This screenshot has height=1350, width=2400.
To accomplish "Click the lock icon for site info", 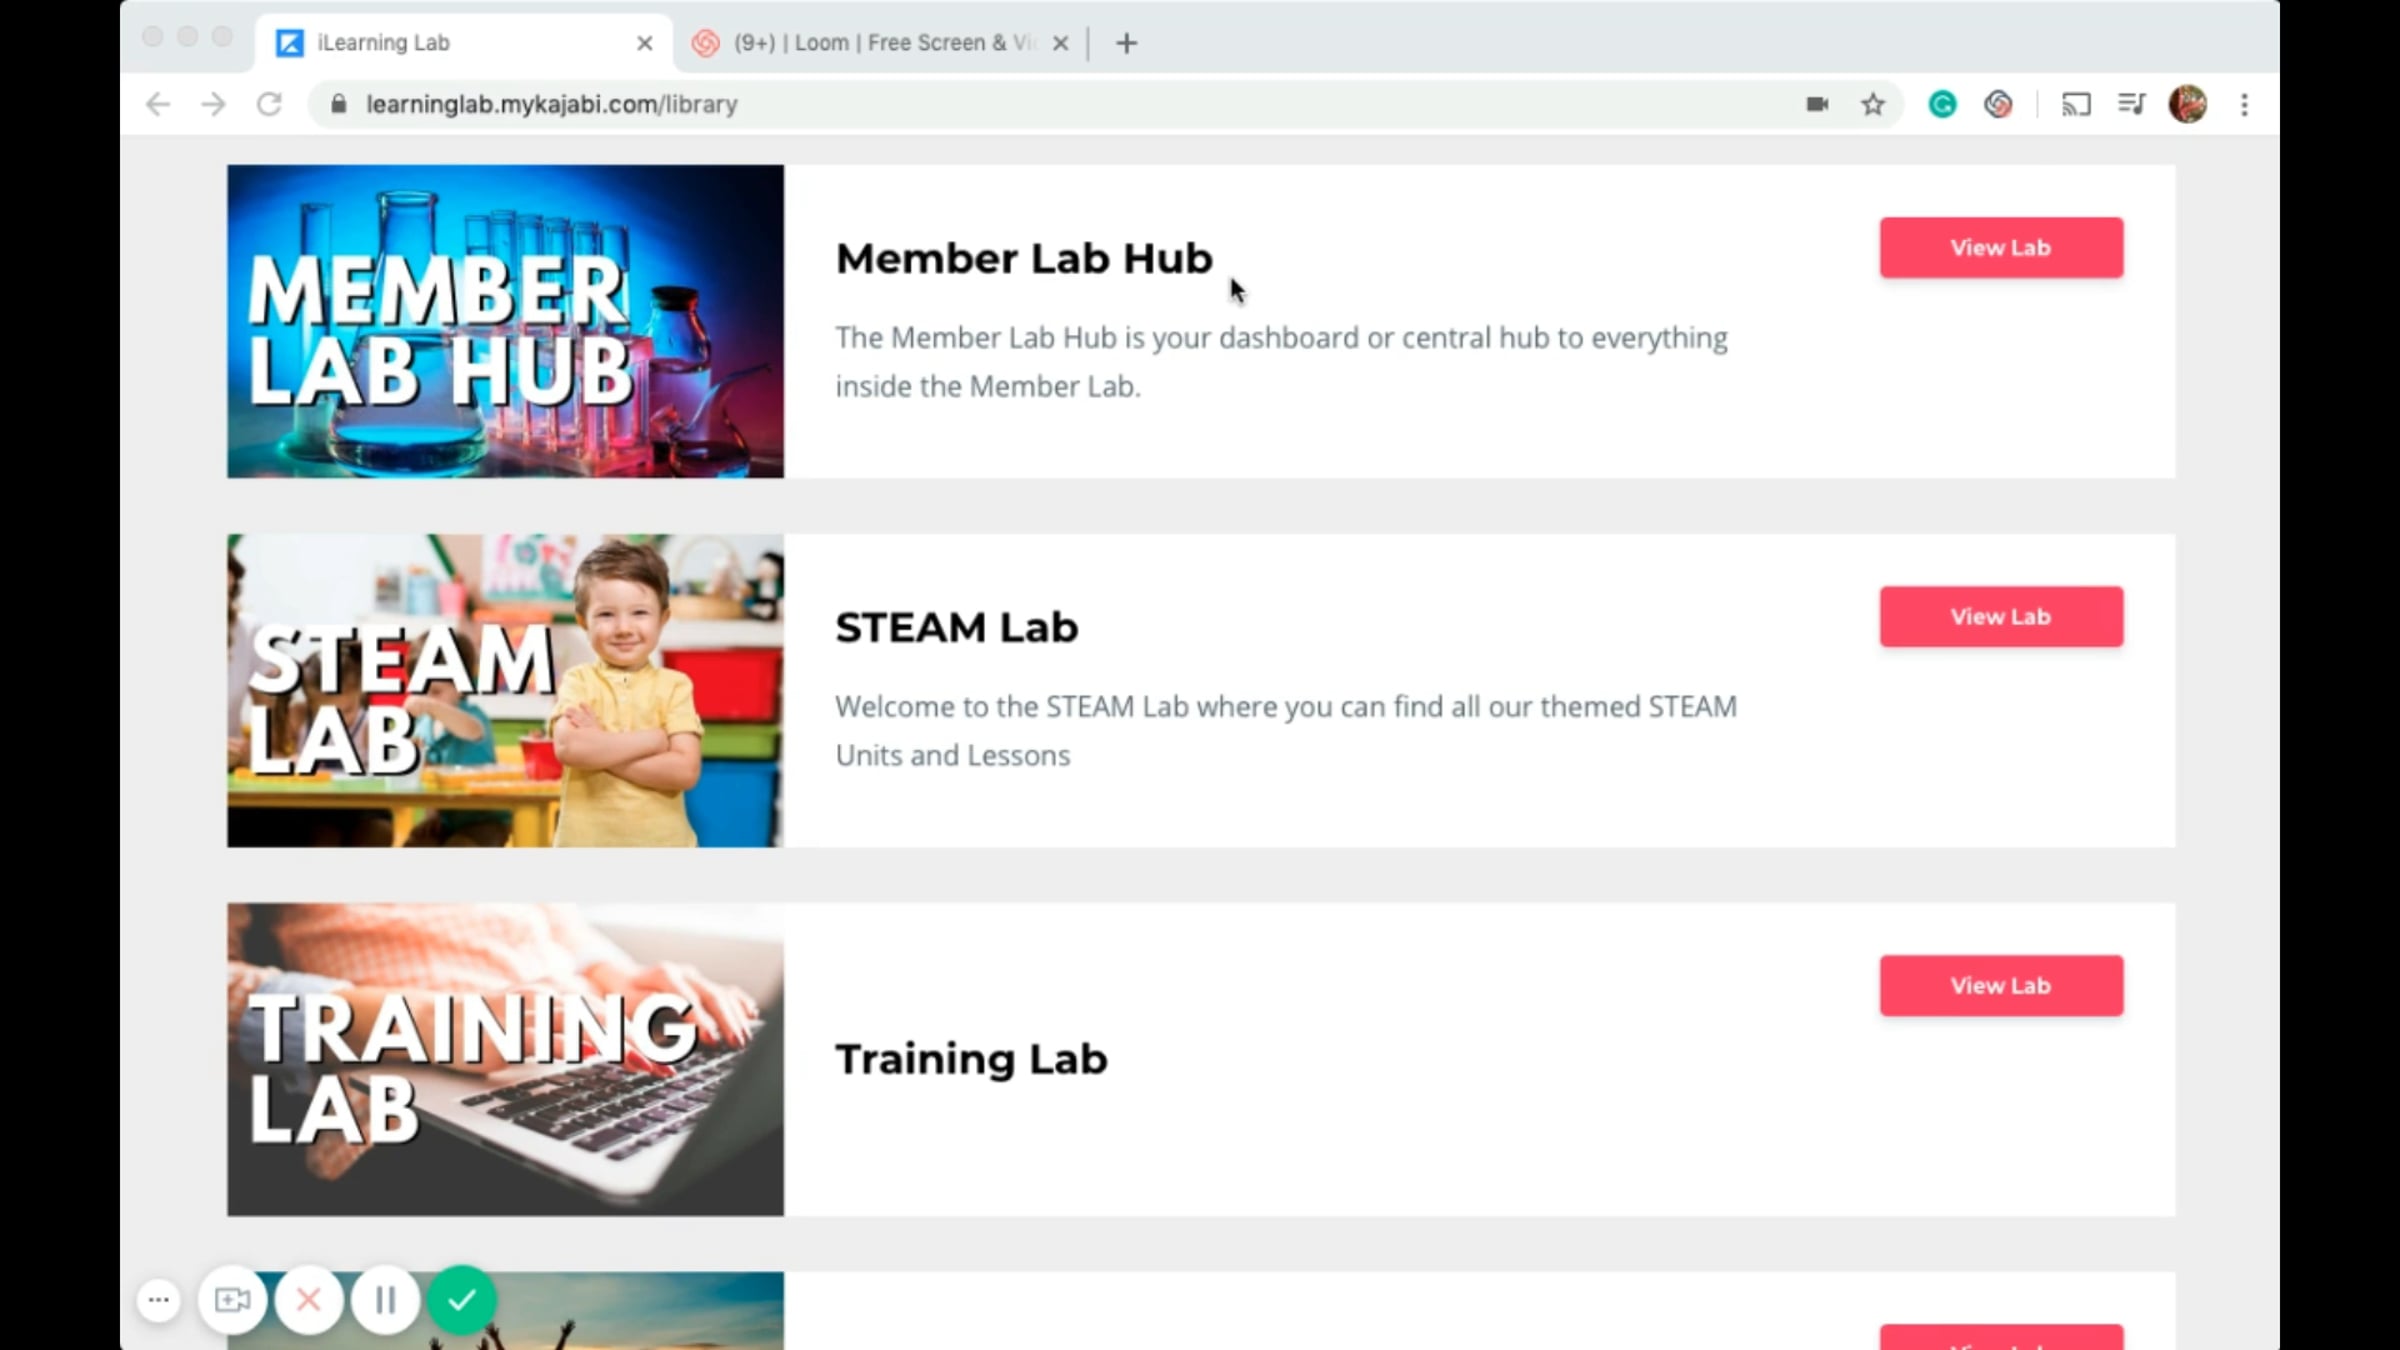I will click(x=338, y=104).
